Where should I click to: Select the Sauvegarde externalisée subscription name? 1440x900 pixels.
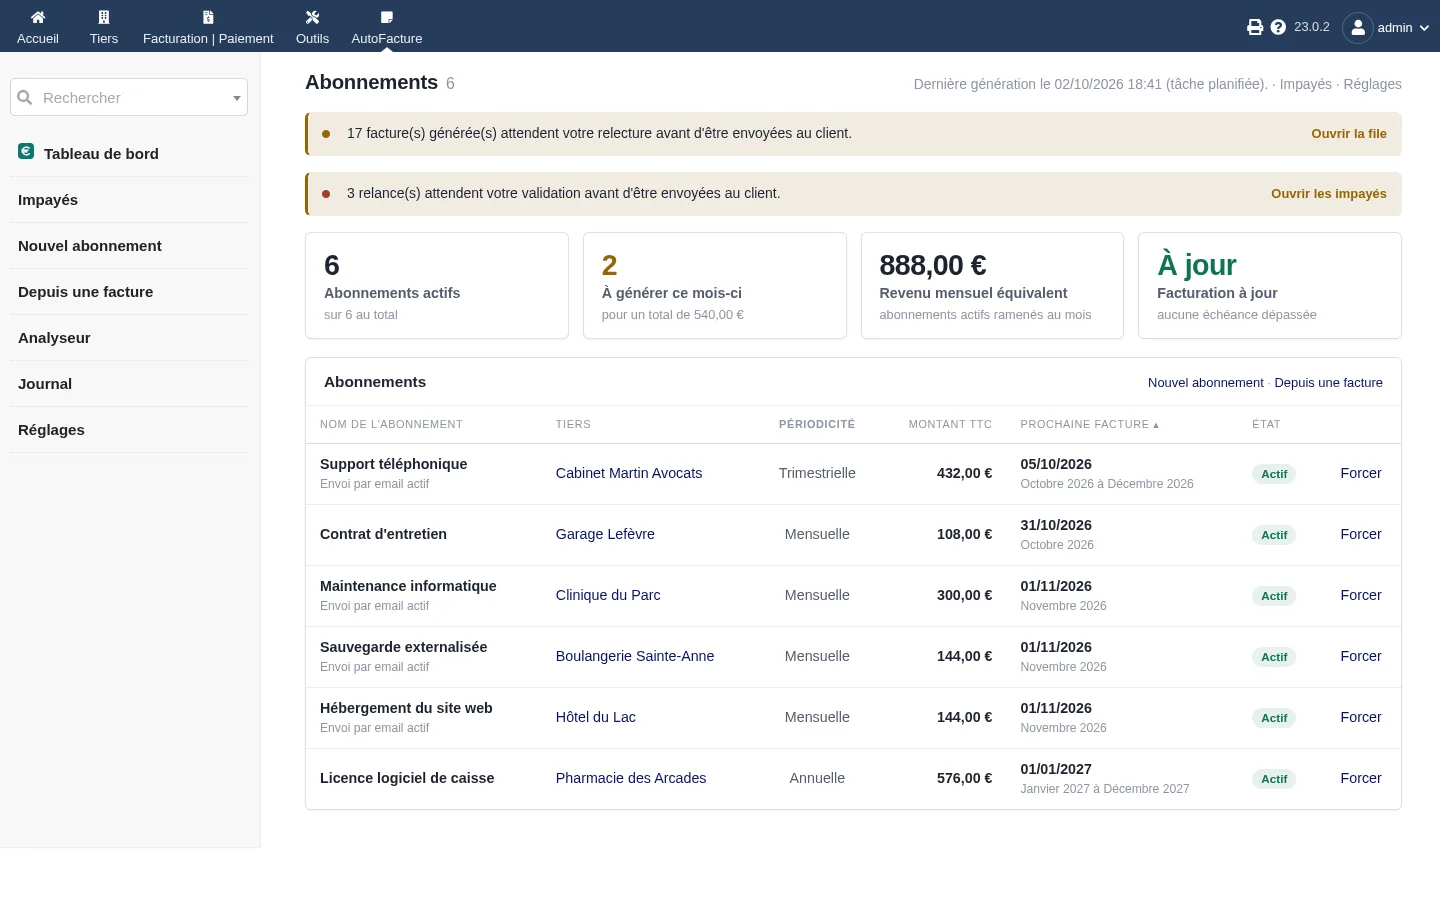click(404, 647)
